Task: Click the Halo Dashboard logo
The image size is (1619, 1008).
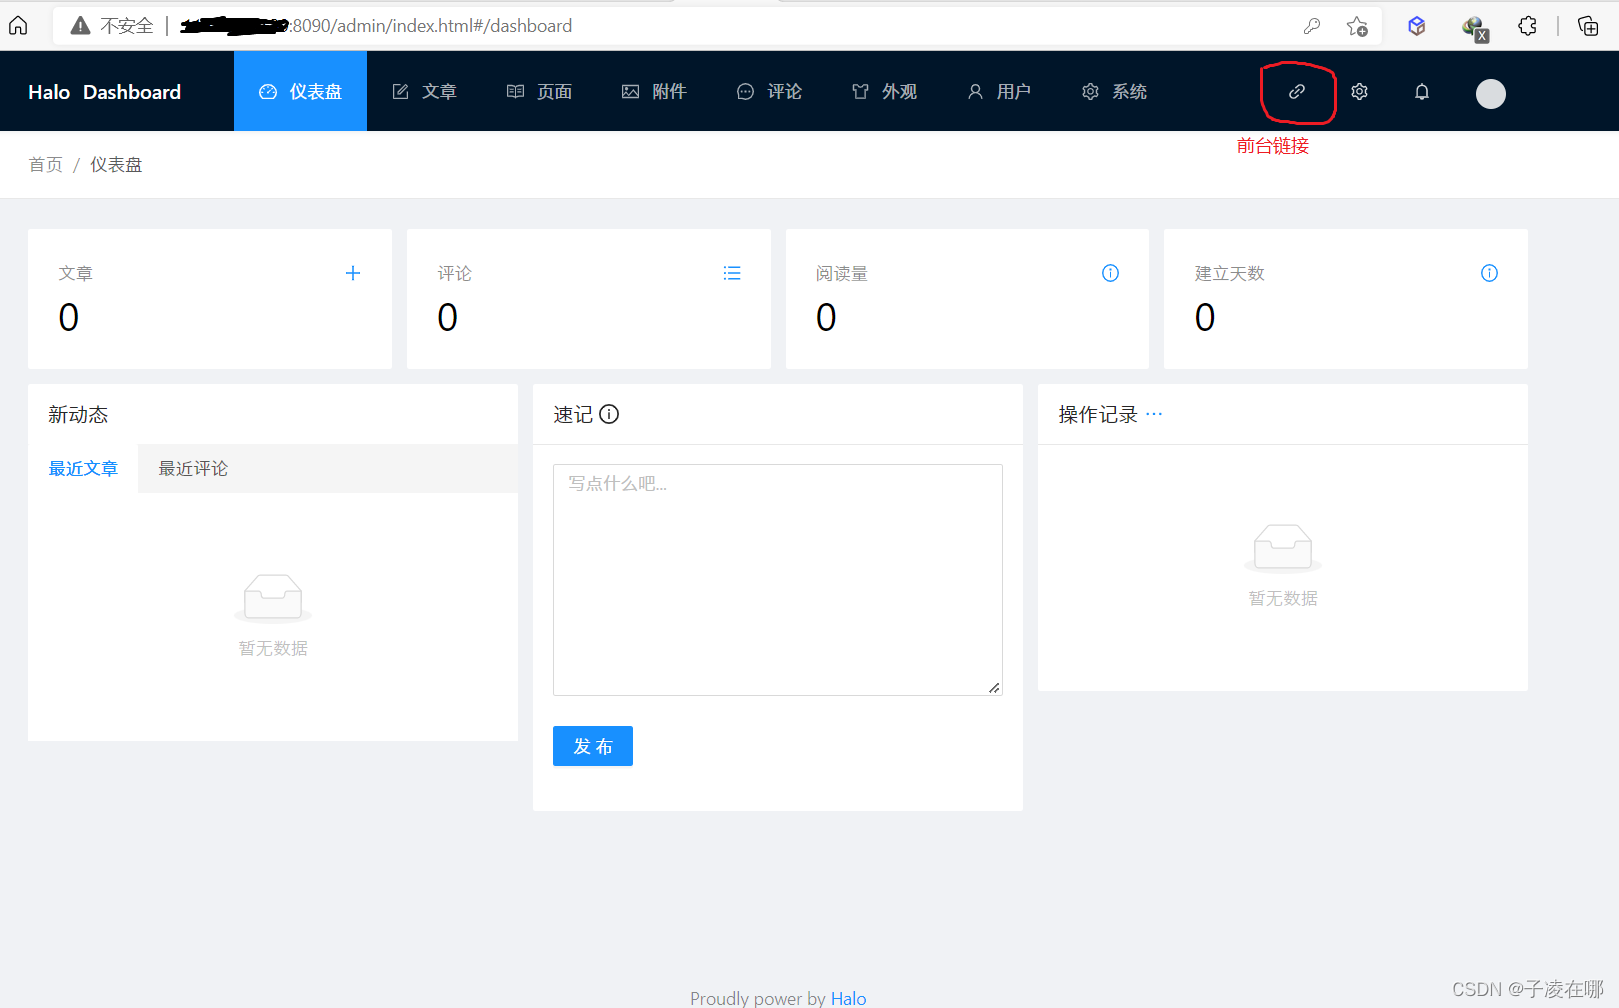Action: point(105,92)
